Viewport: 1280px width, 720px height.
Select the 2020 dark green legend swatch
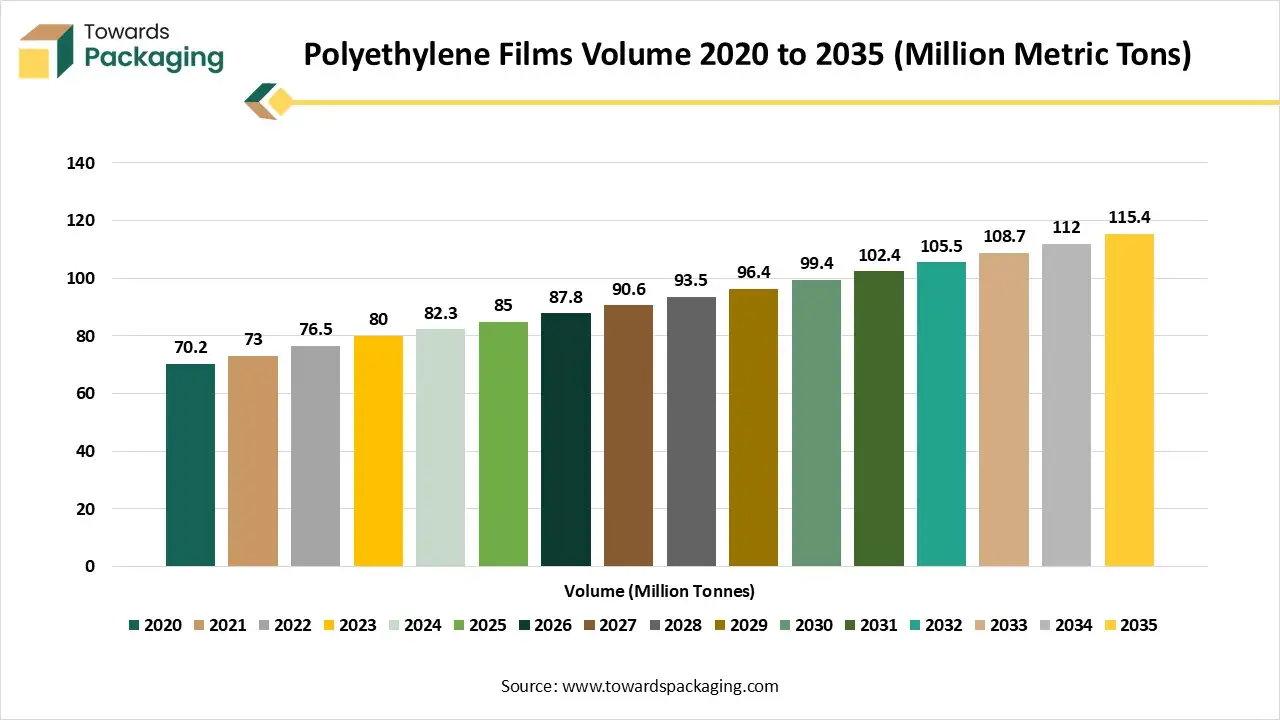tap(133, 625)
